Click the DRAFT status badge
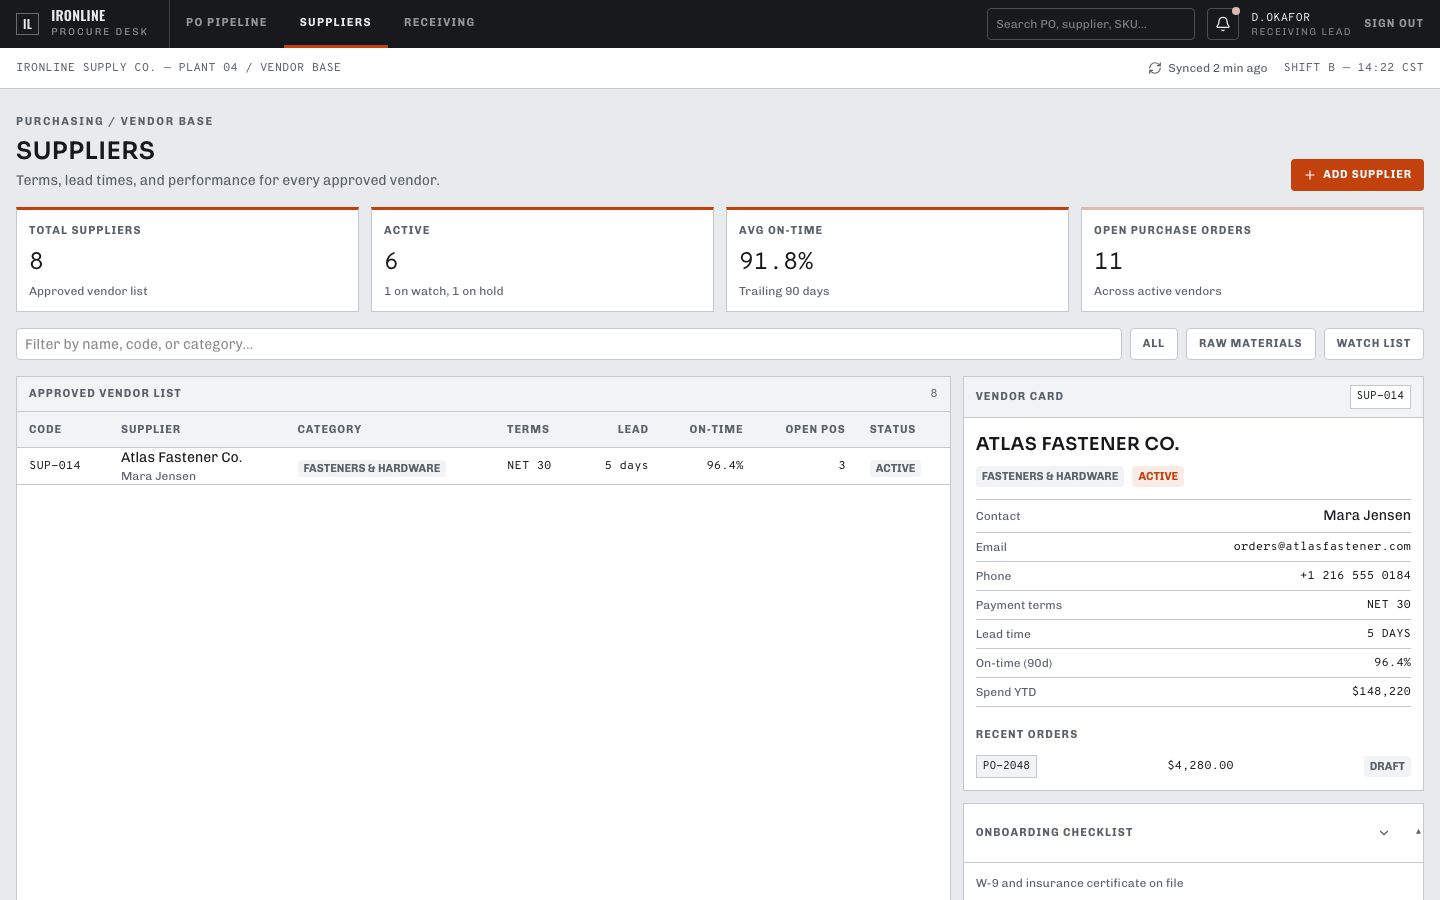 [x=1387, y=766]
